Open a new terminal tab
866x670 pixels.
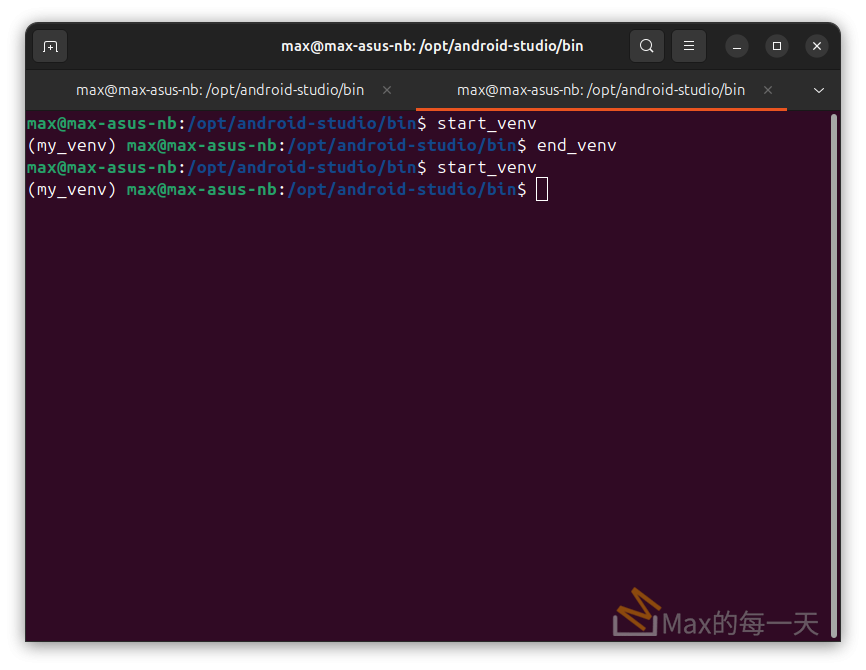coord(50,46)
